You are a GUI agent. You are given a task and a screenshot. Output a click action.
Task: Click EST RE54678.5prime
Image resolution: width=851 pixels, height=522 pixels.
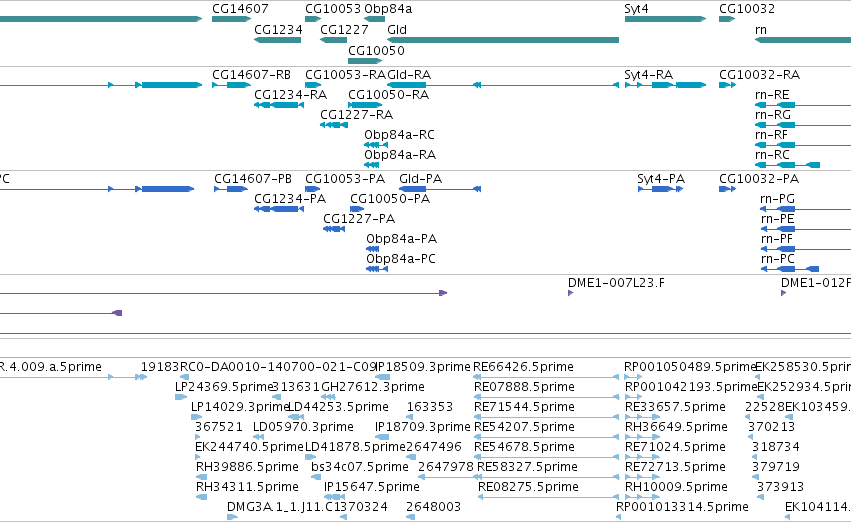(x=524, y=448)
